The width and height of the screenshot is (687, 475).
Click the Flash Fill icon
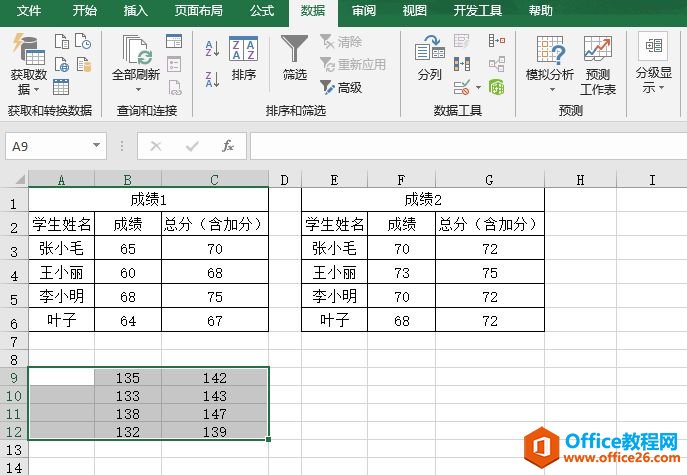tap(461, 41)
